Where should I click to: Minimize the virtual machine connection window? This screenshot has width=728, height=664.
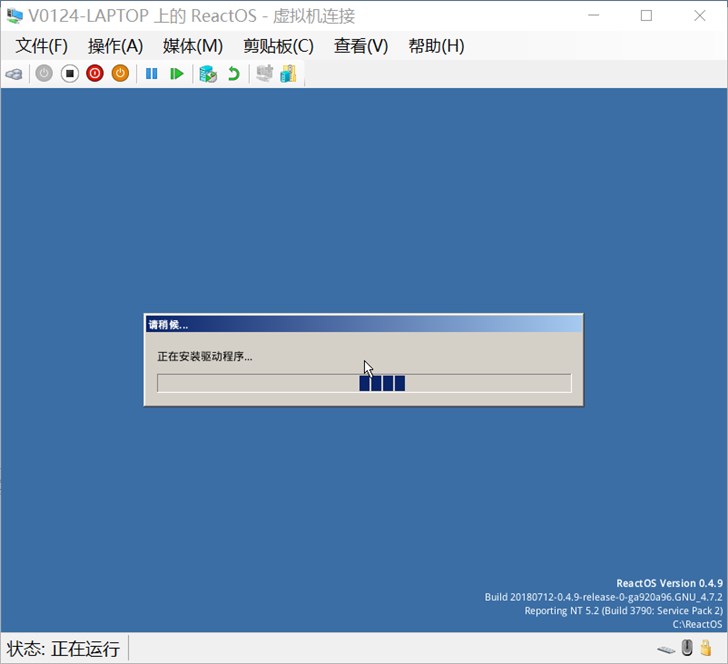(593, 15)
